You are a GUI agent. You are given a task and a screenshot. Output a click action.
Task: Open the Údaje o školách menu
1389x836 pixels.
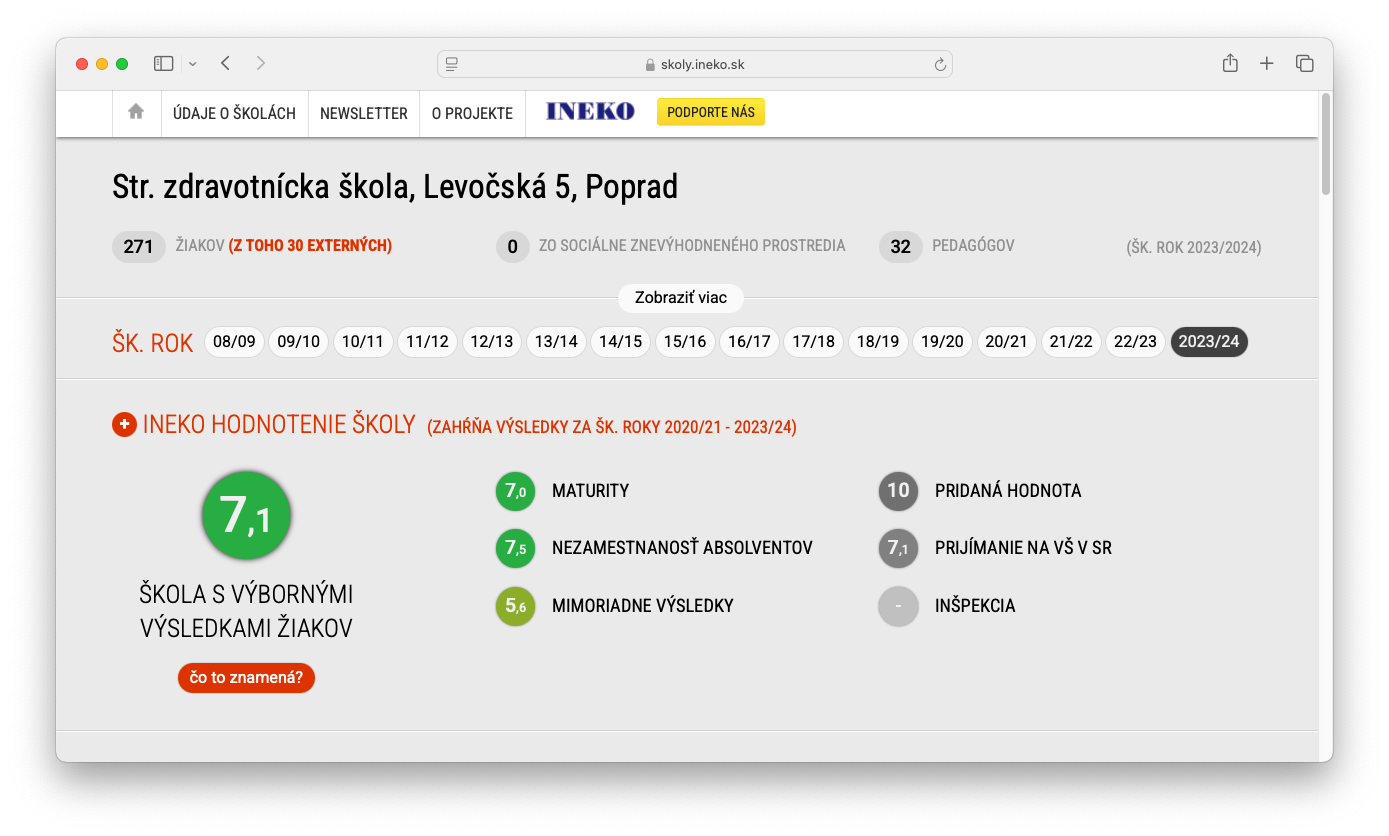(234, 113)
